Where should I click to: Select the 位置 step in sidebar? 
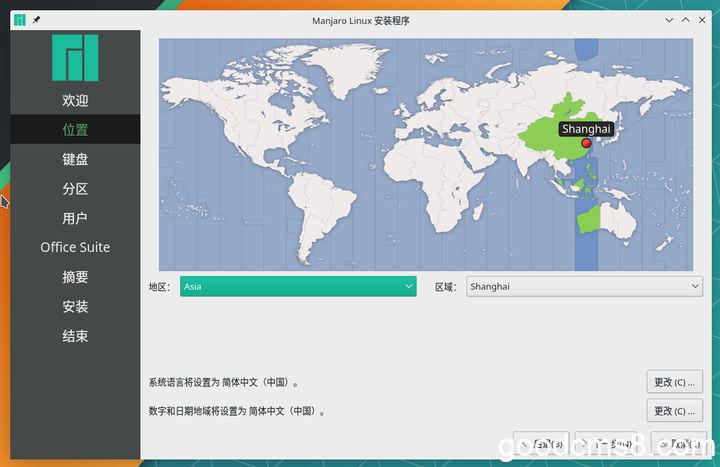pyautogui.click(x=75, y=129)
